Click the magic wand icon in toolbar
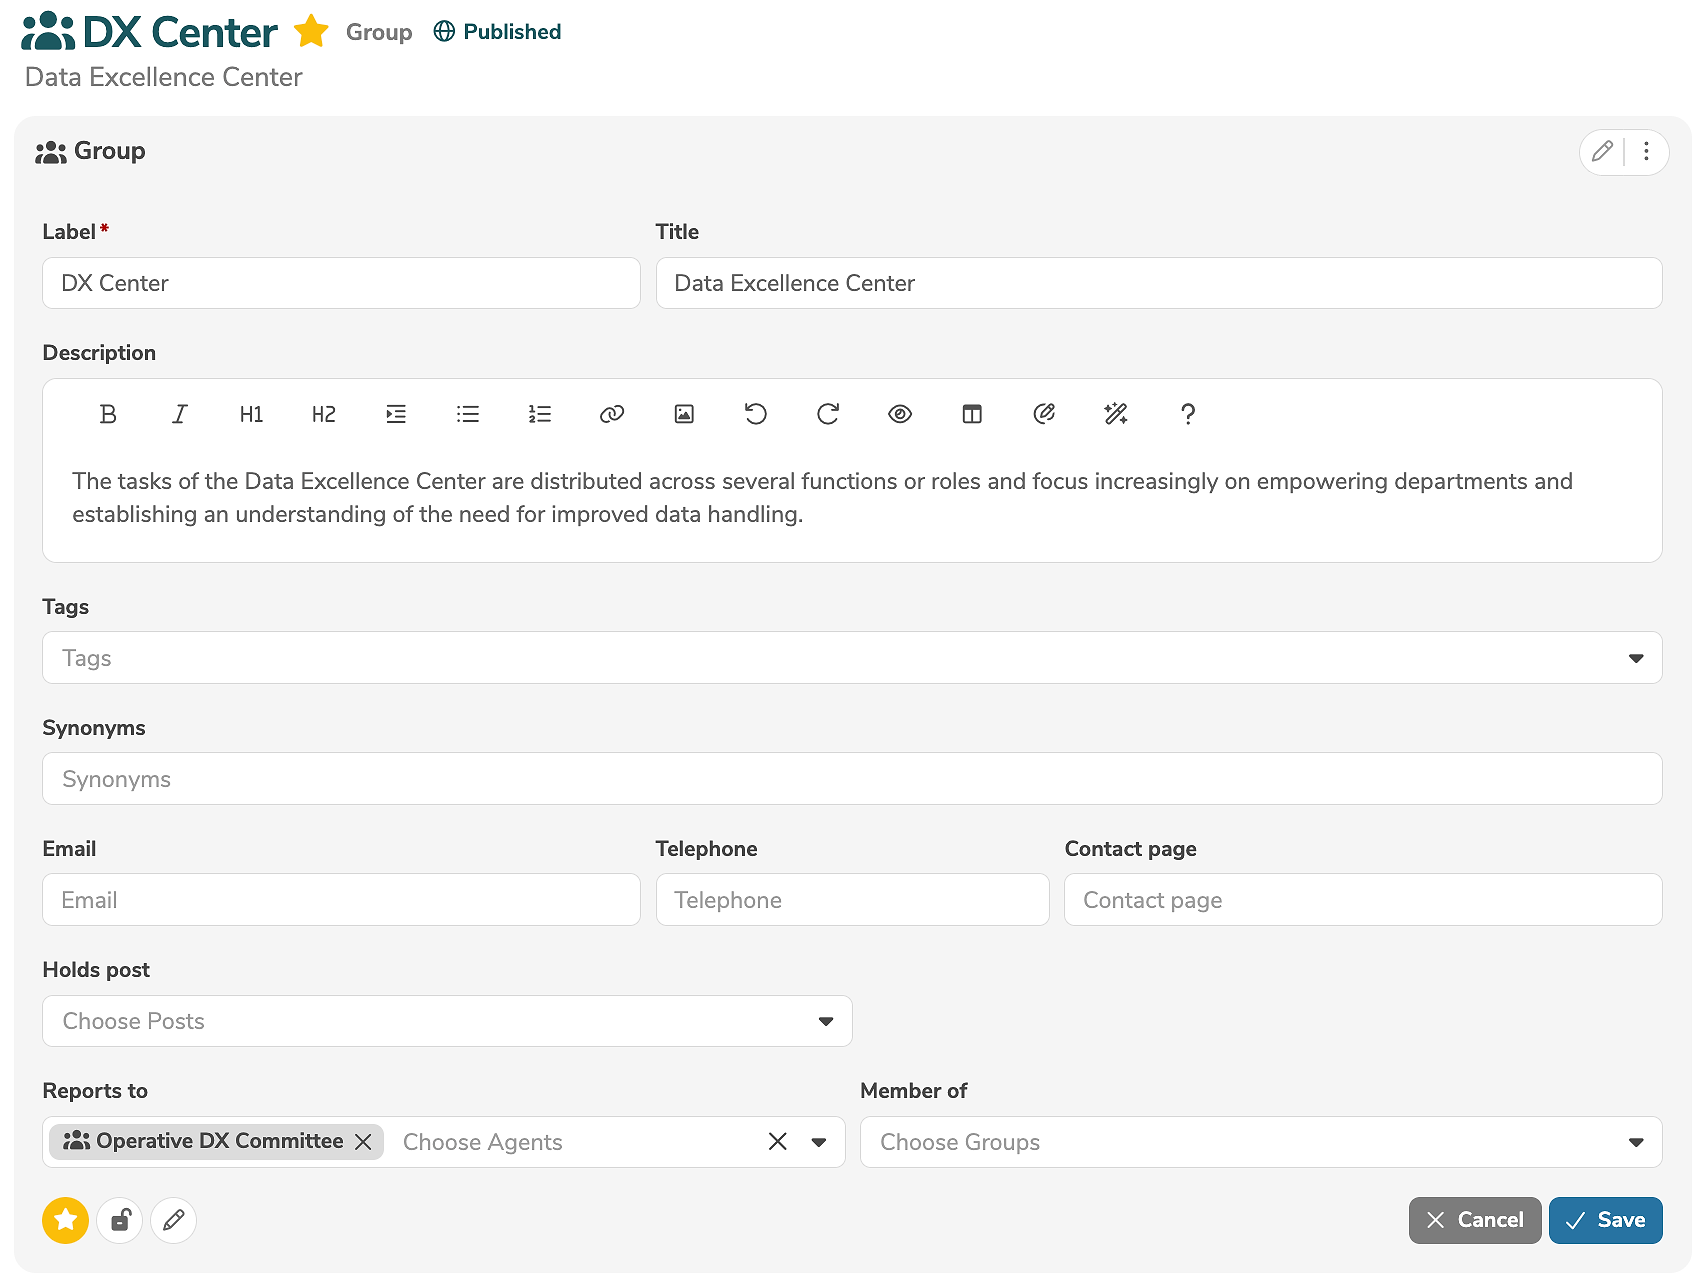Screen dimensions: 1708x1282 coord(1116,414)
